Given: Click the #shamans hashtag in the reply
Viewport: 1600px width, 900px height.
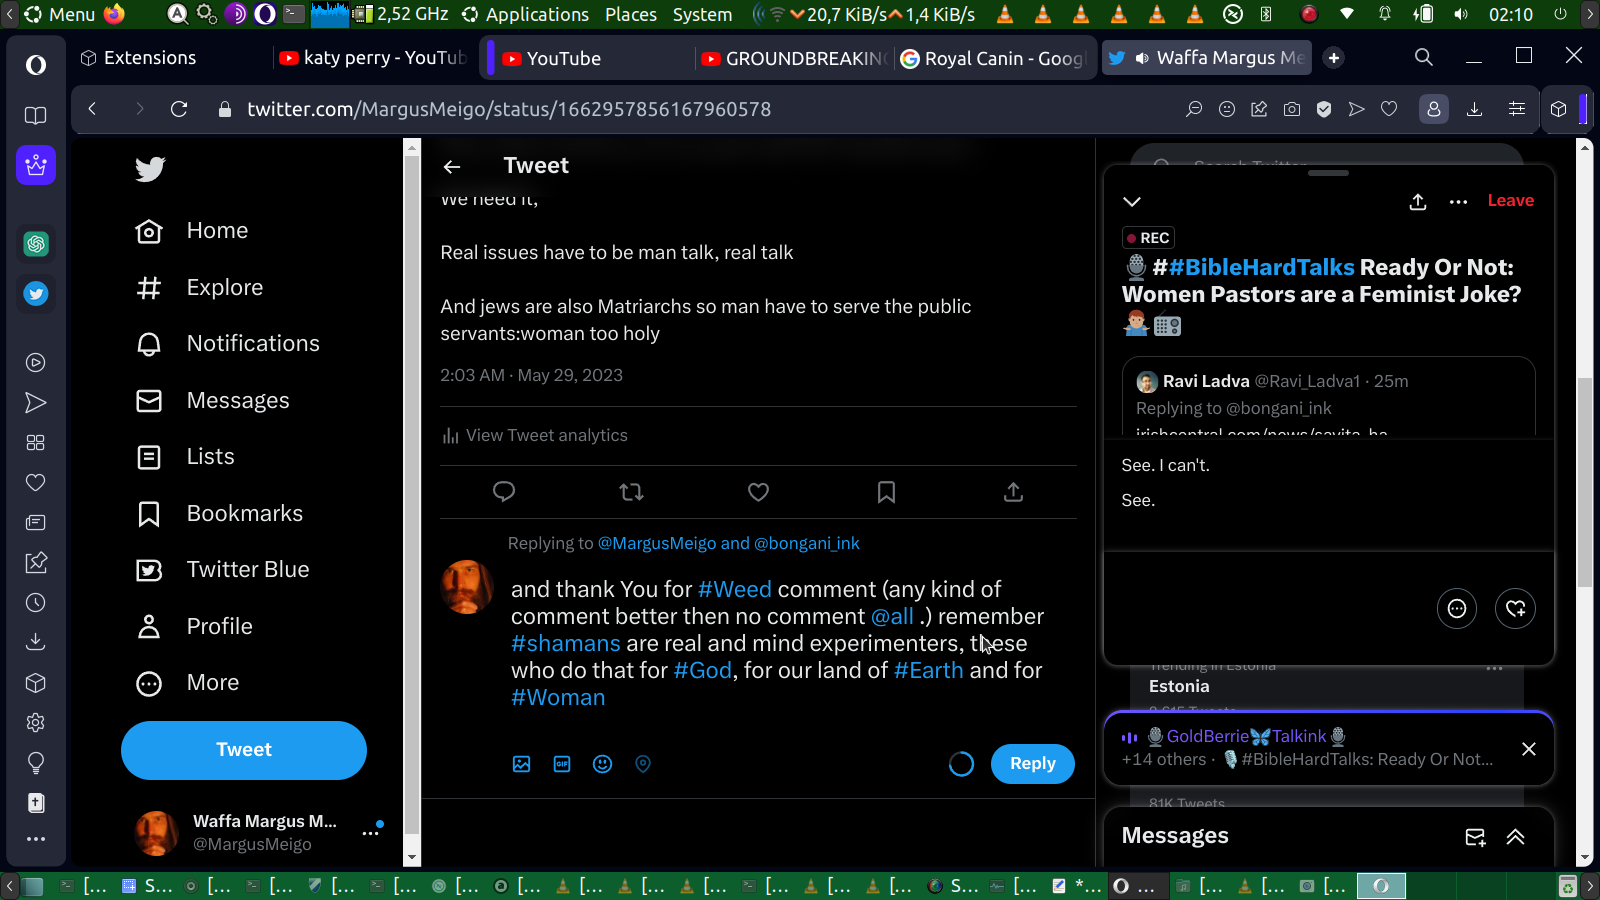Looking at the screenshot, I should tap(566, 644).
